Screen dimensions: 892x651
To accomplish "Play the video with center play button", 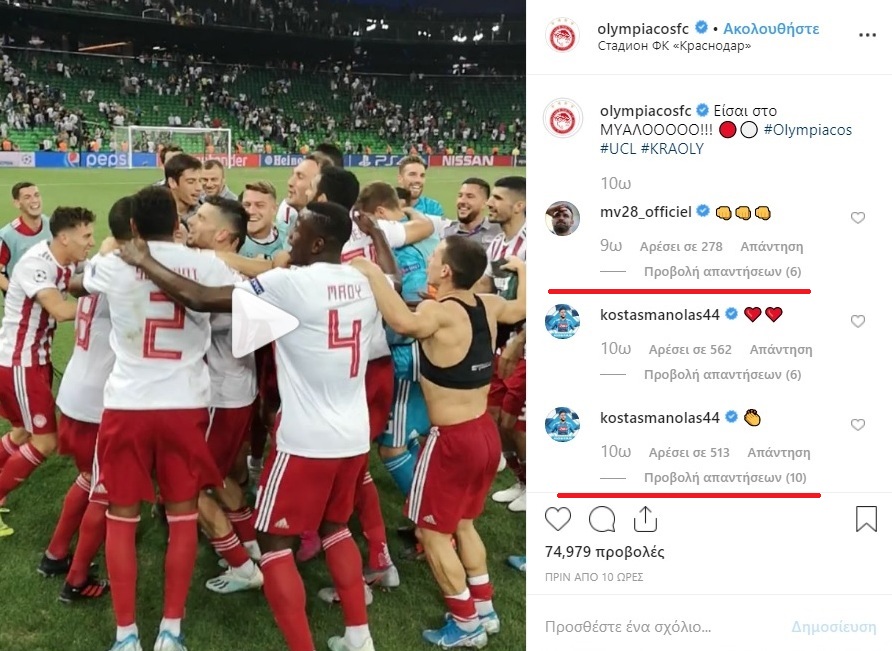I will 263,324.
